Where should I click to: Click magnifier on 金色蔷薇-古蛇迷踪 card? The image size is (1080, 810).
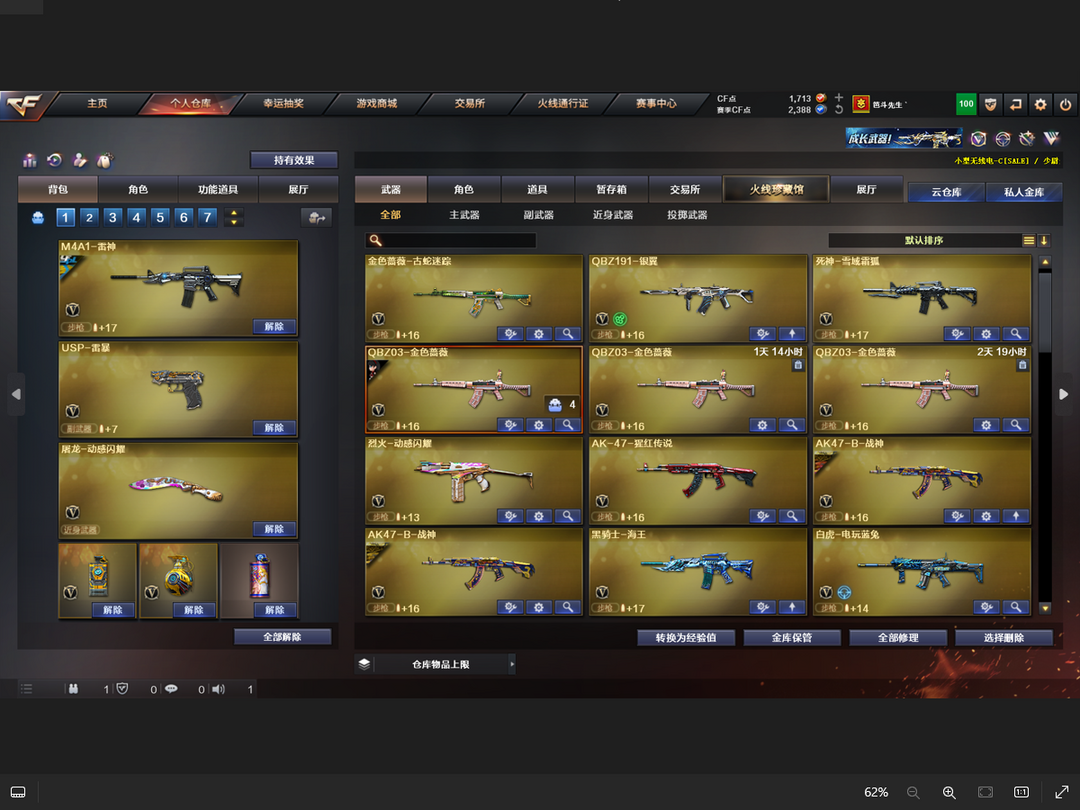pyautogui.click(x=568, y=334)
